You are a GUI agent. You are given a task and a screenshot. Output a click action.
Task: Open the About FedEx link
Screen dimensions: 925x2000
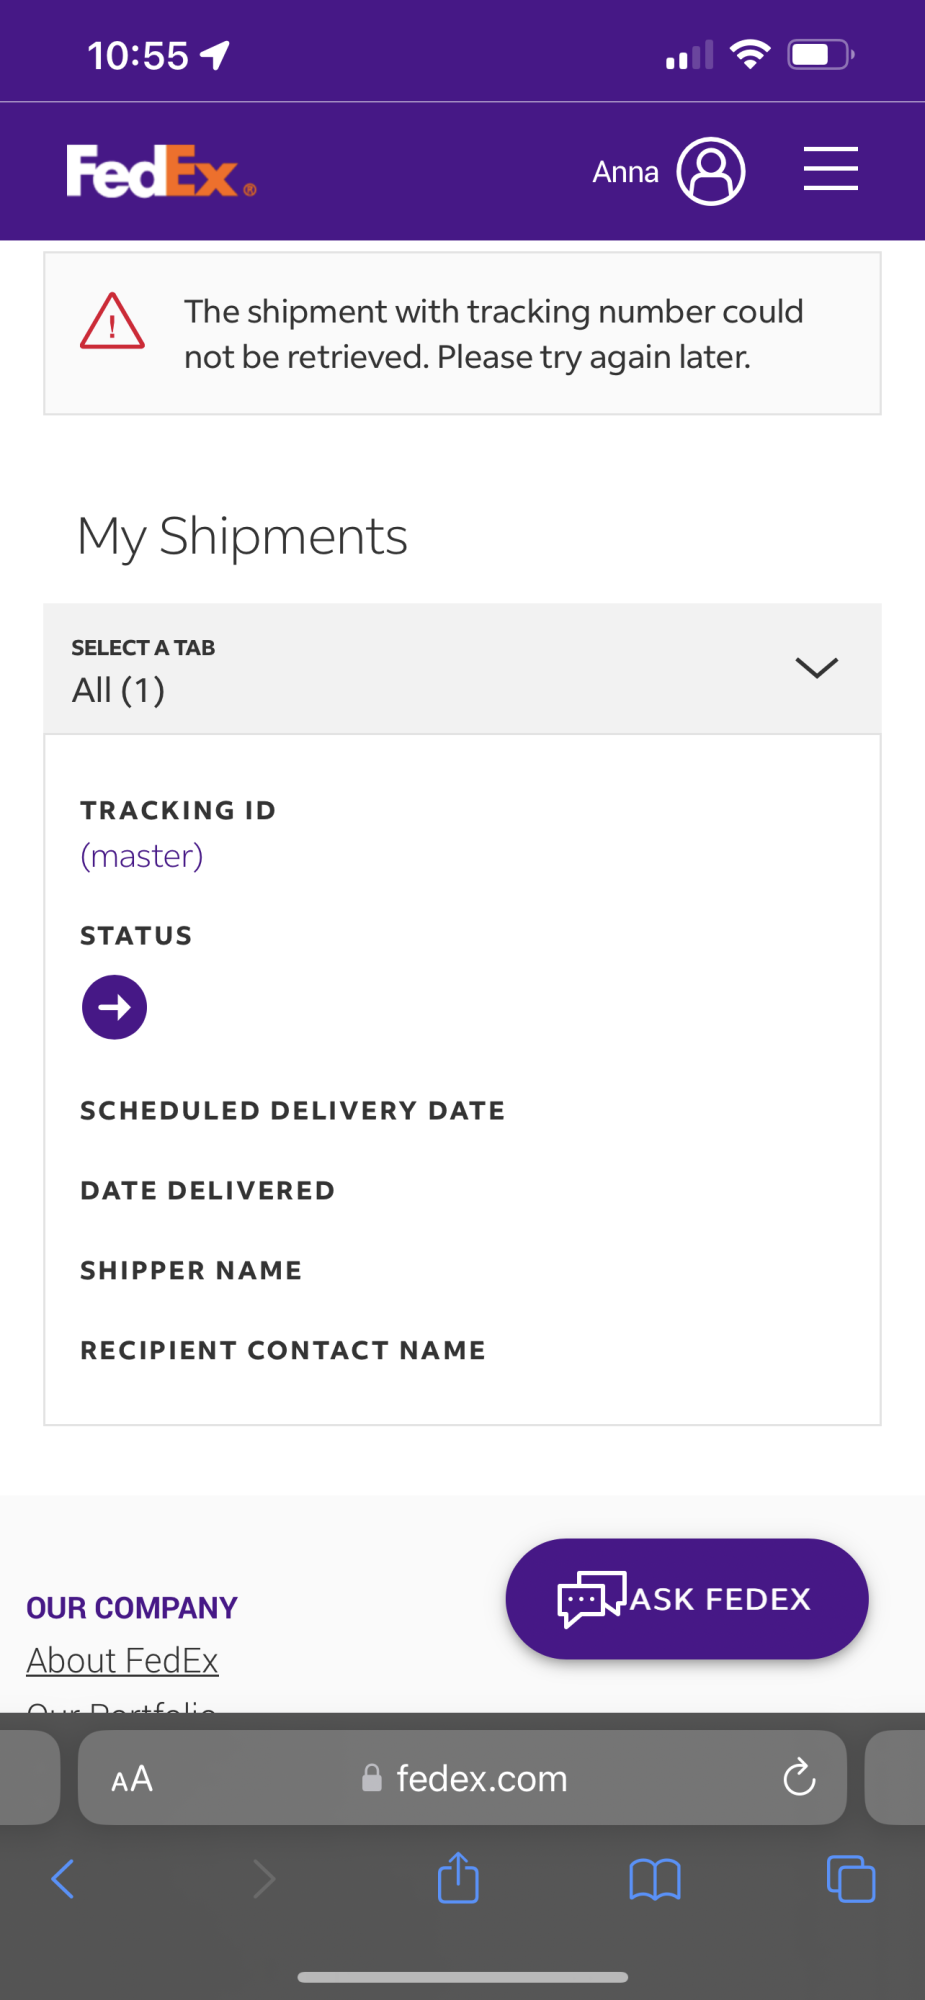pyautogui.click(x=122, y=1660)
